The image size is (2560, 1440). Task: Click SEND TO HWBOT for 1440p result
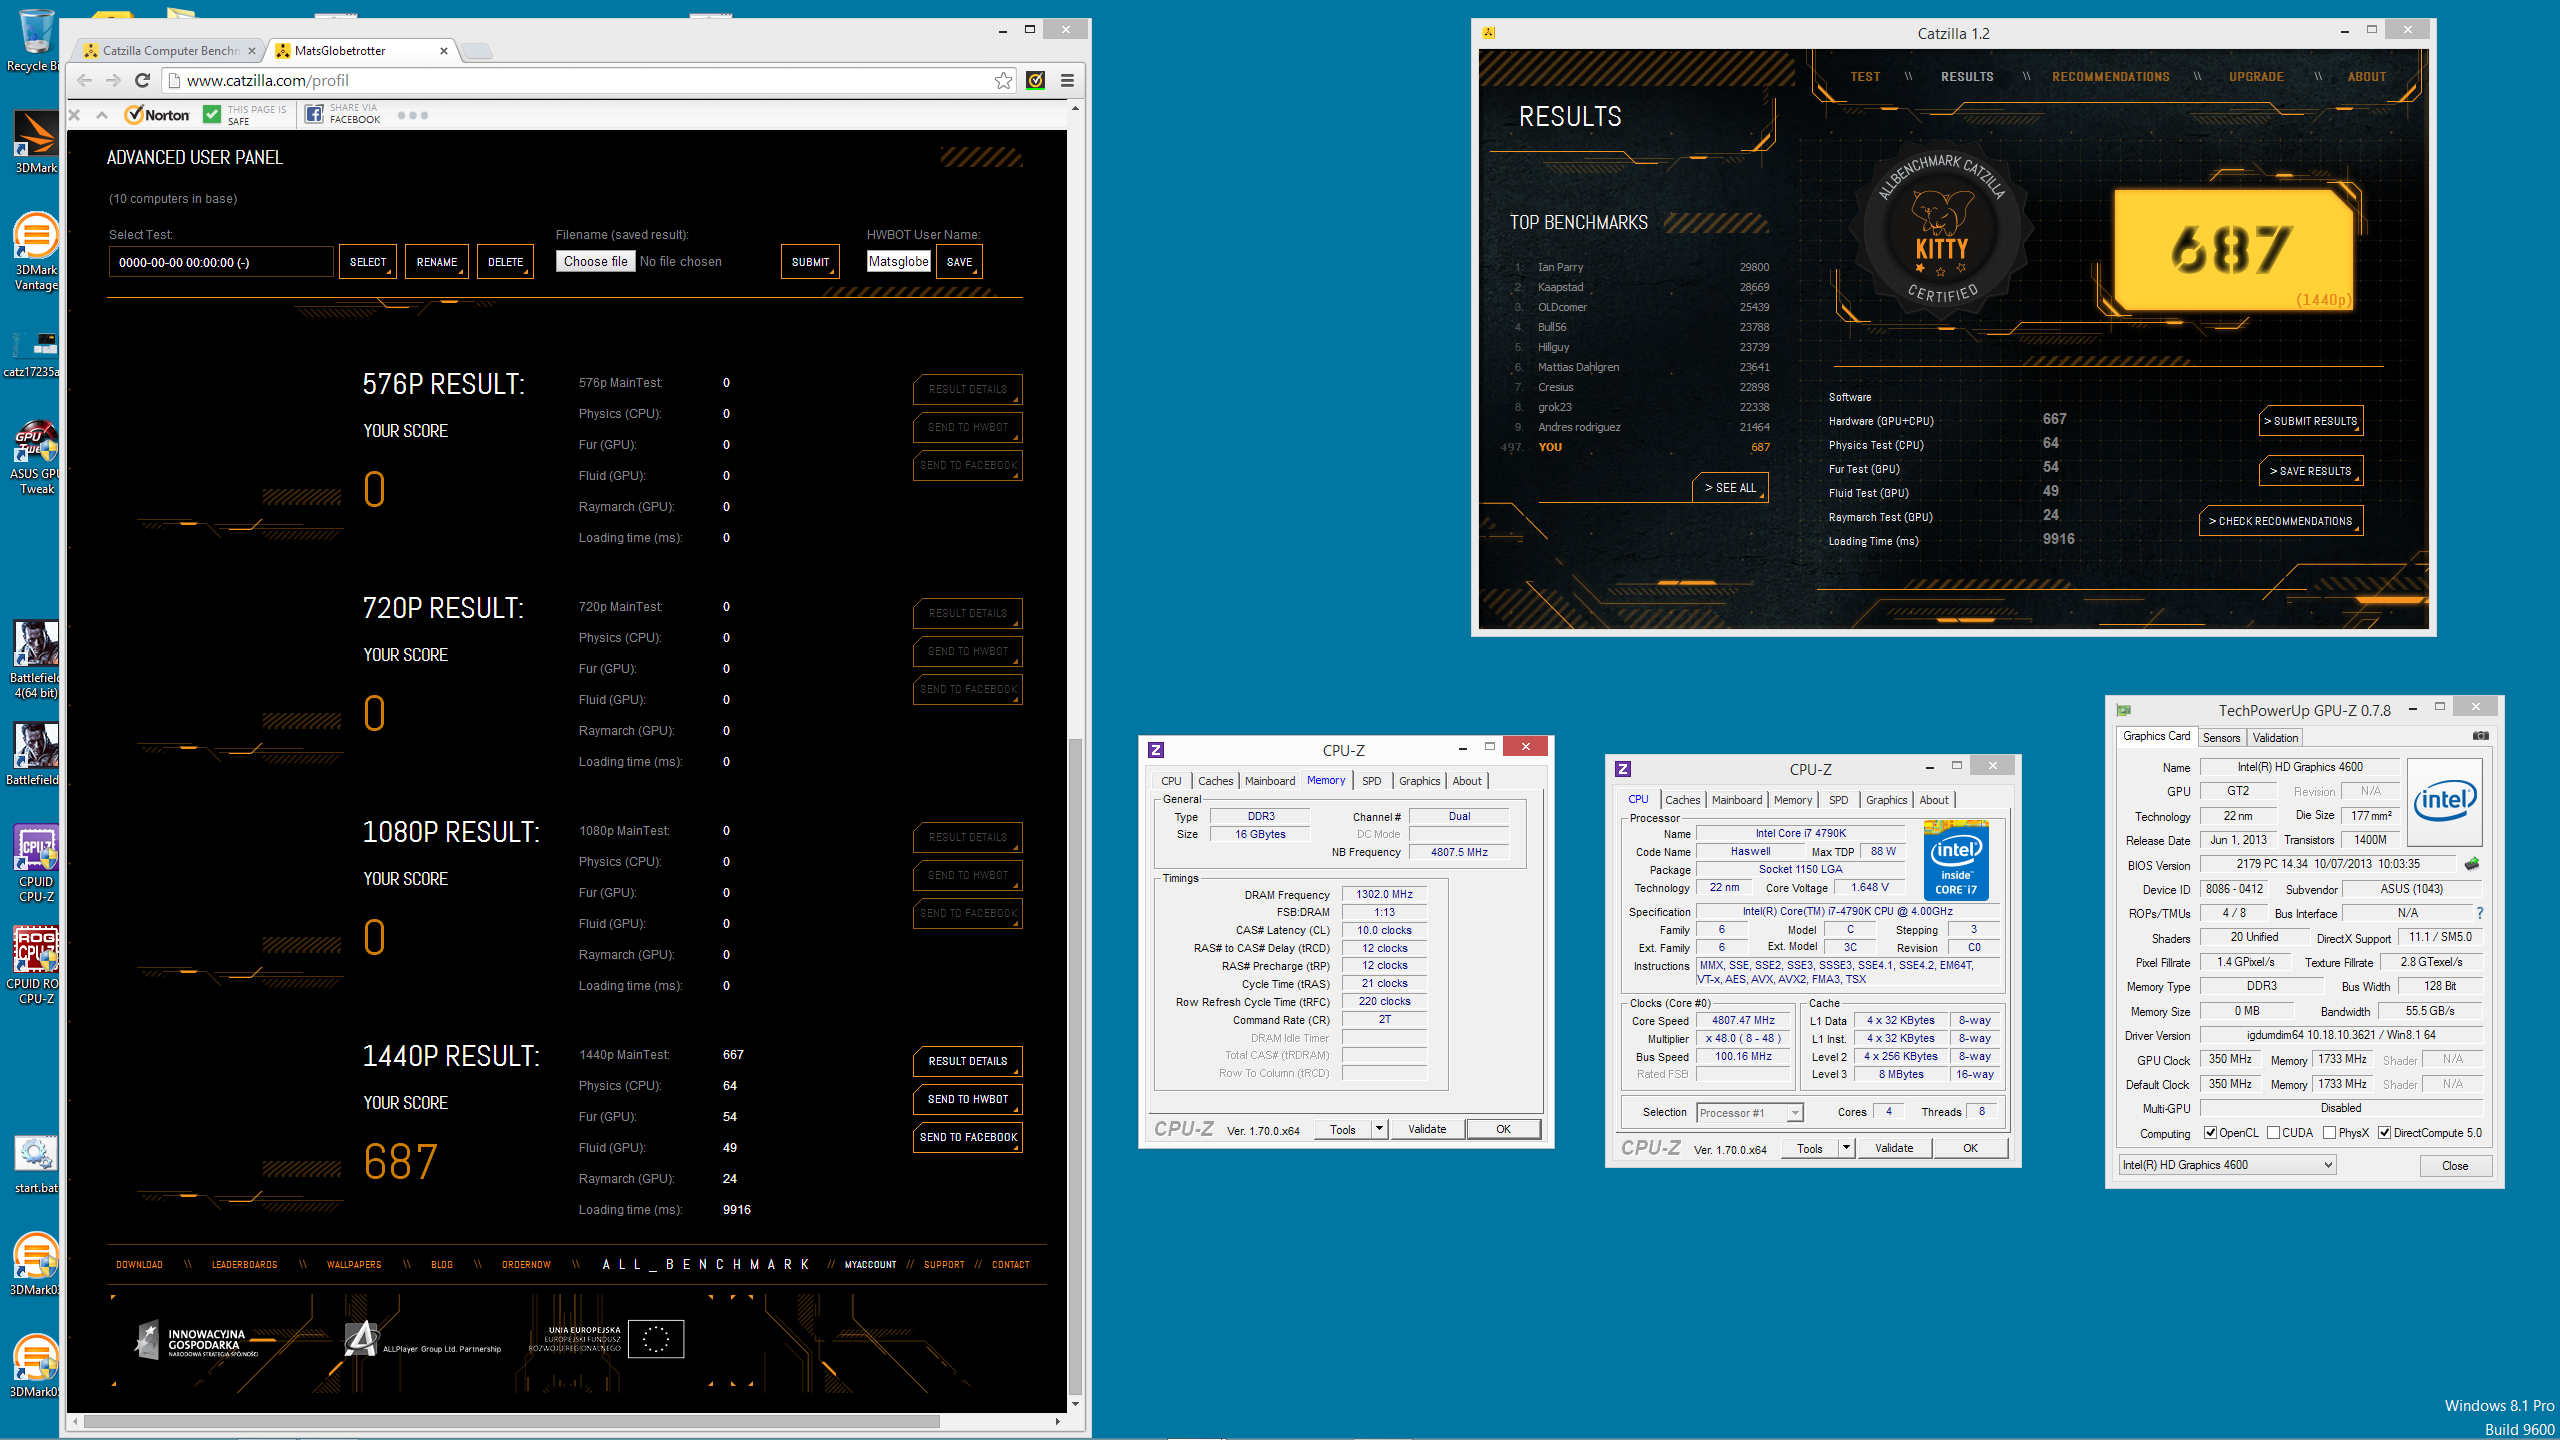point(968,1099)
